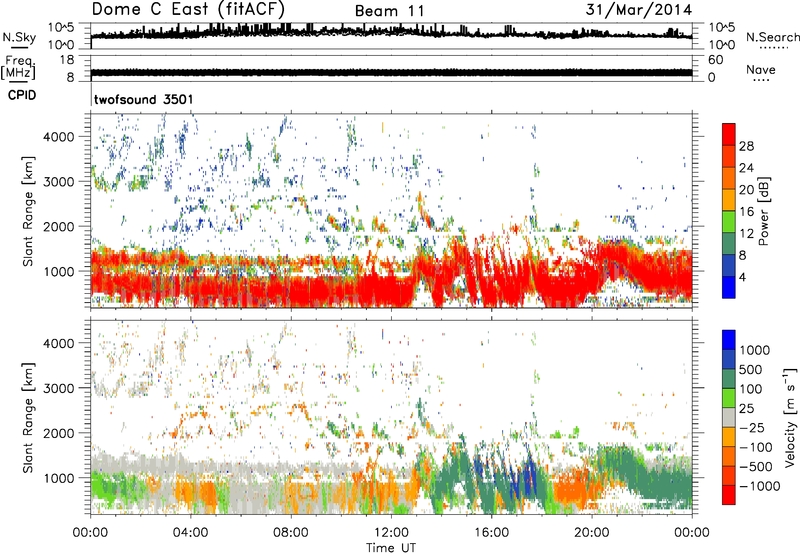Click the "Dome C East (fitACF)" plot title
800x554 pixels.
[188, 9]
